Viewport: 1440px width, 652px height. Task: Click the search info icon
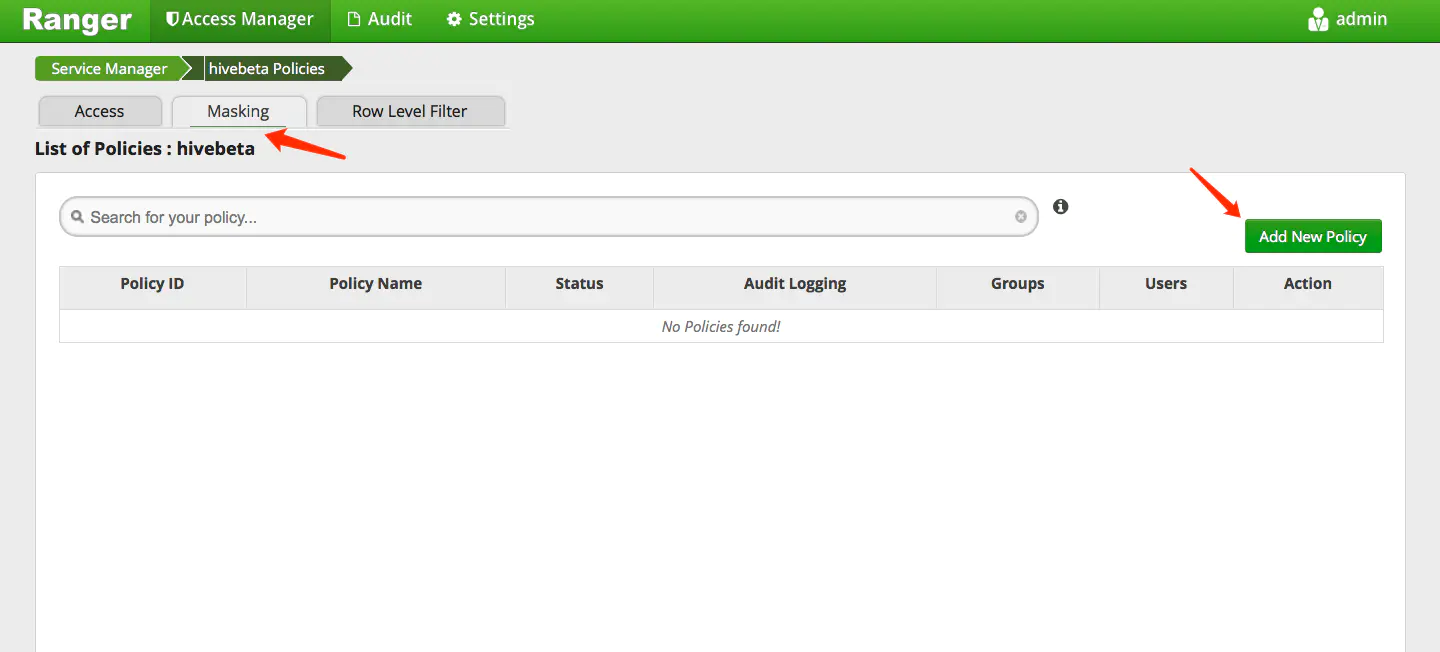click(x=1061, y=207)
